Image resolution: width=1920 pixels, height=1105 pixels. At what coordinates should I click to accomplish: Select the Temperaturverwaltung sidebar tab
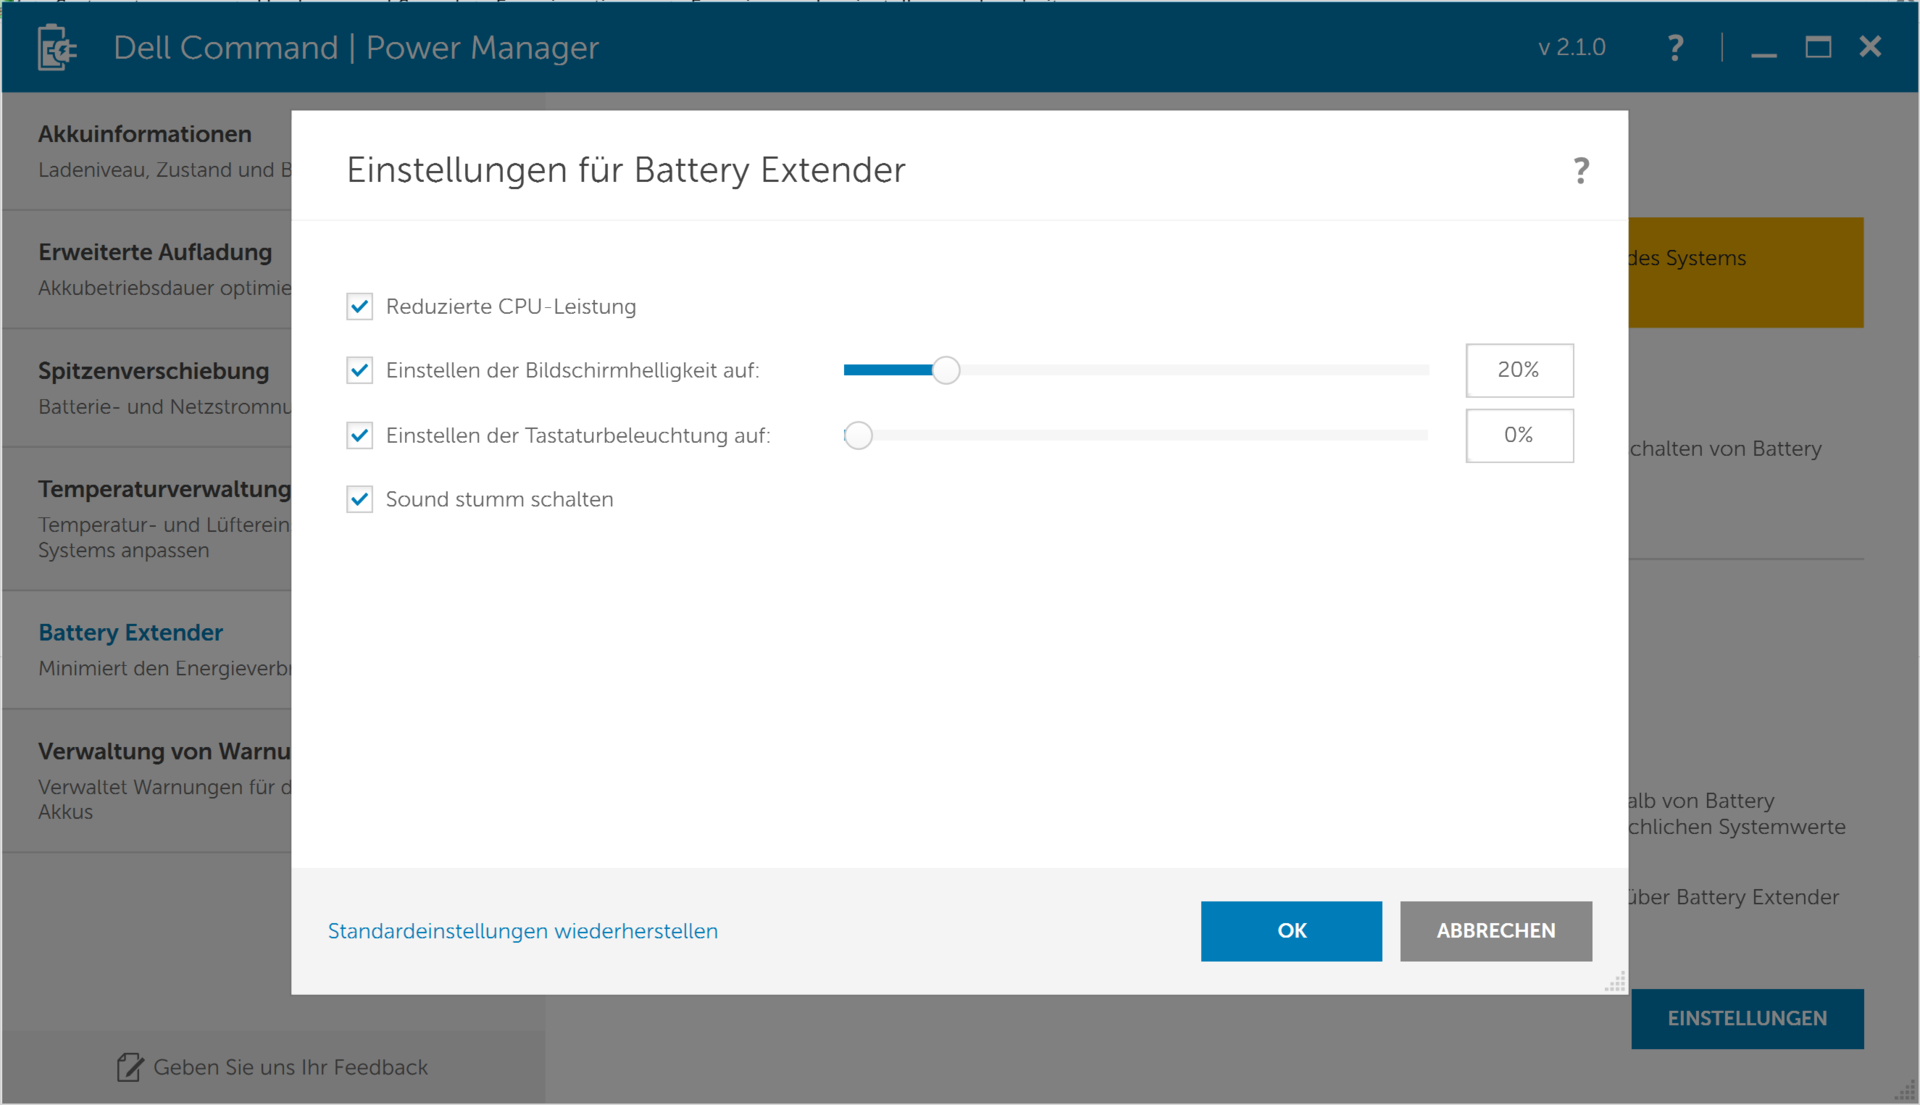pos(148,519)
